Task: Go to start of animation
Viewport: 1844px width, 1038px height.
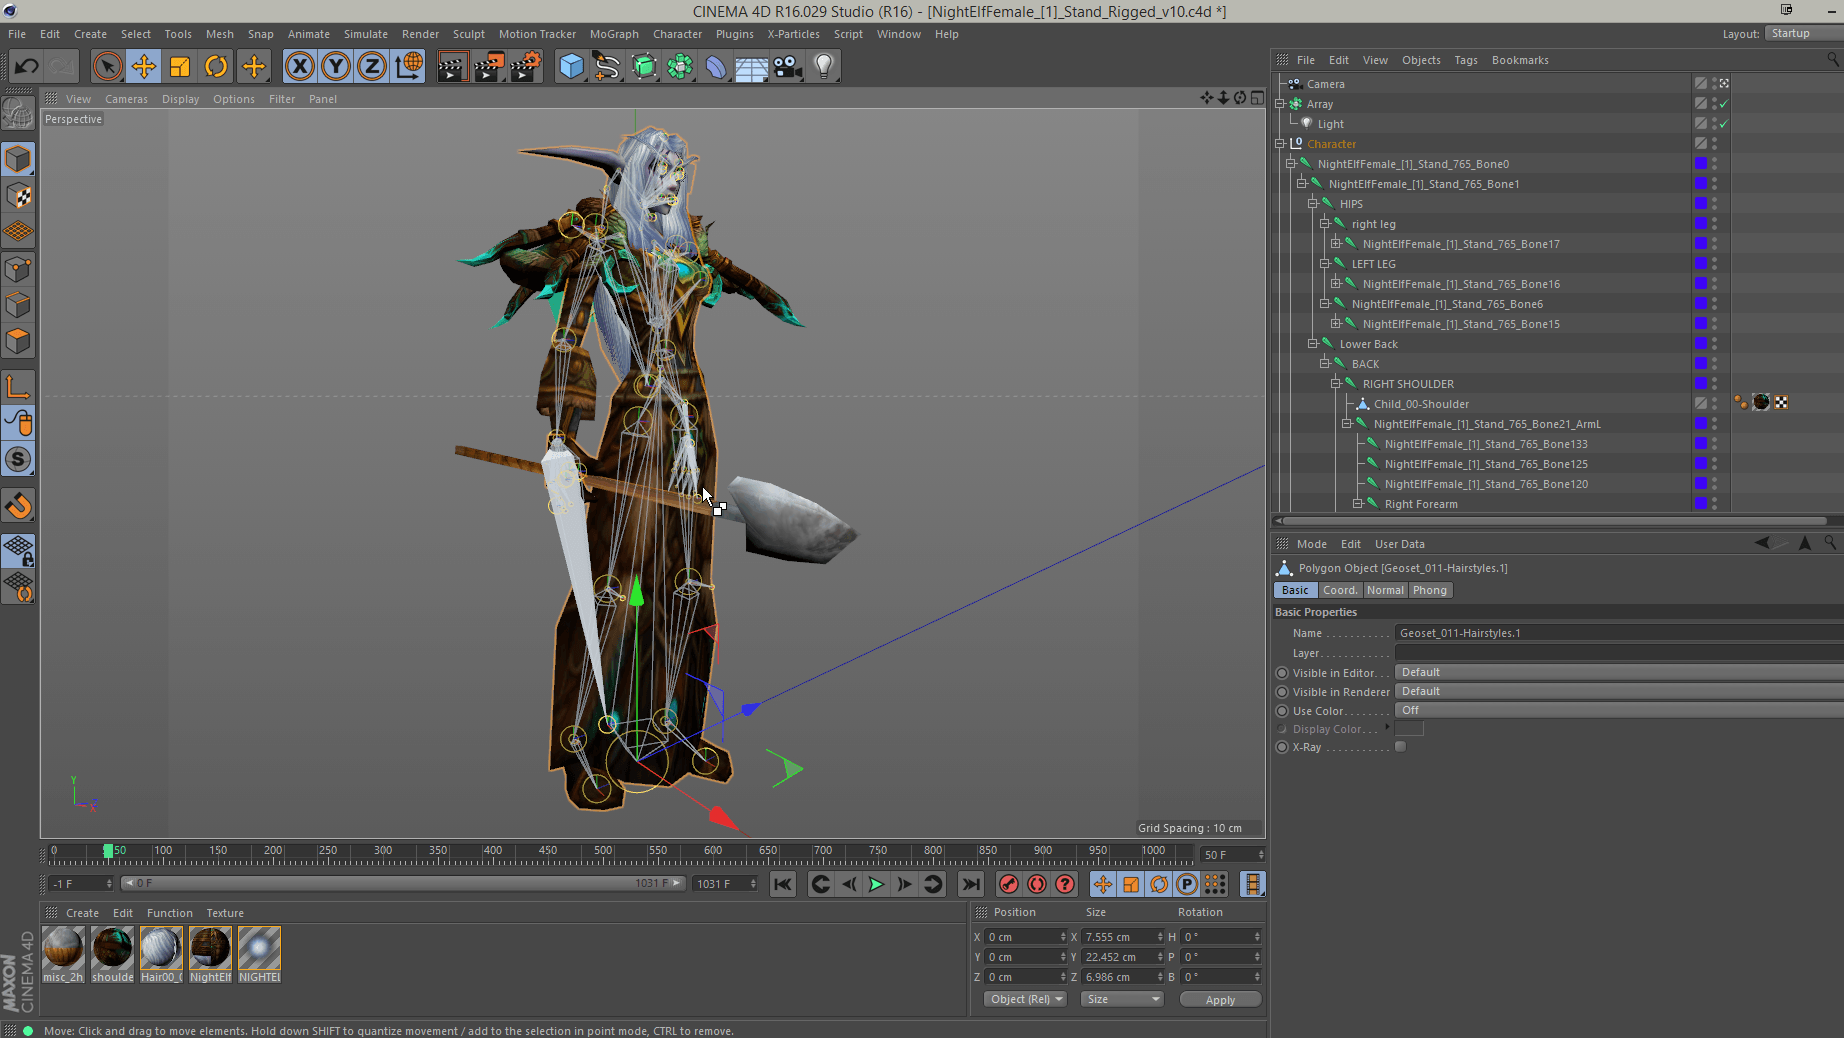Action: [x=783, y=884]
